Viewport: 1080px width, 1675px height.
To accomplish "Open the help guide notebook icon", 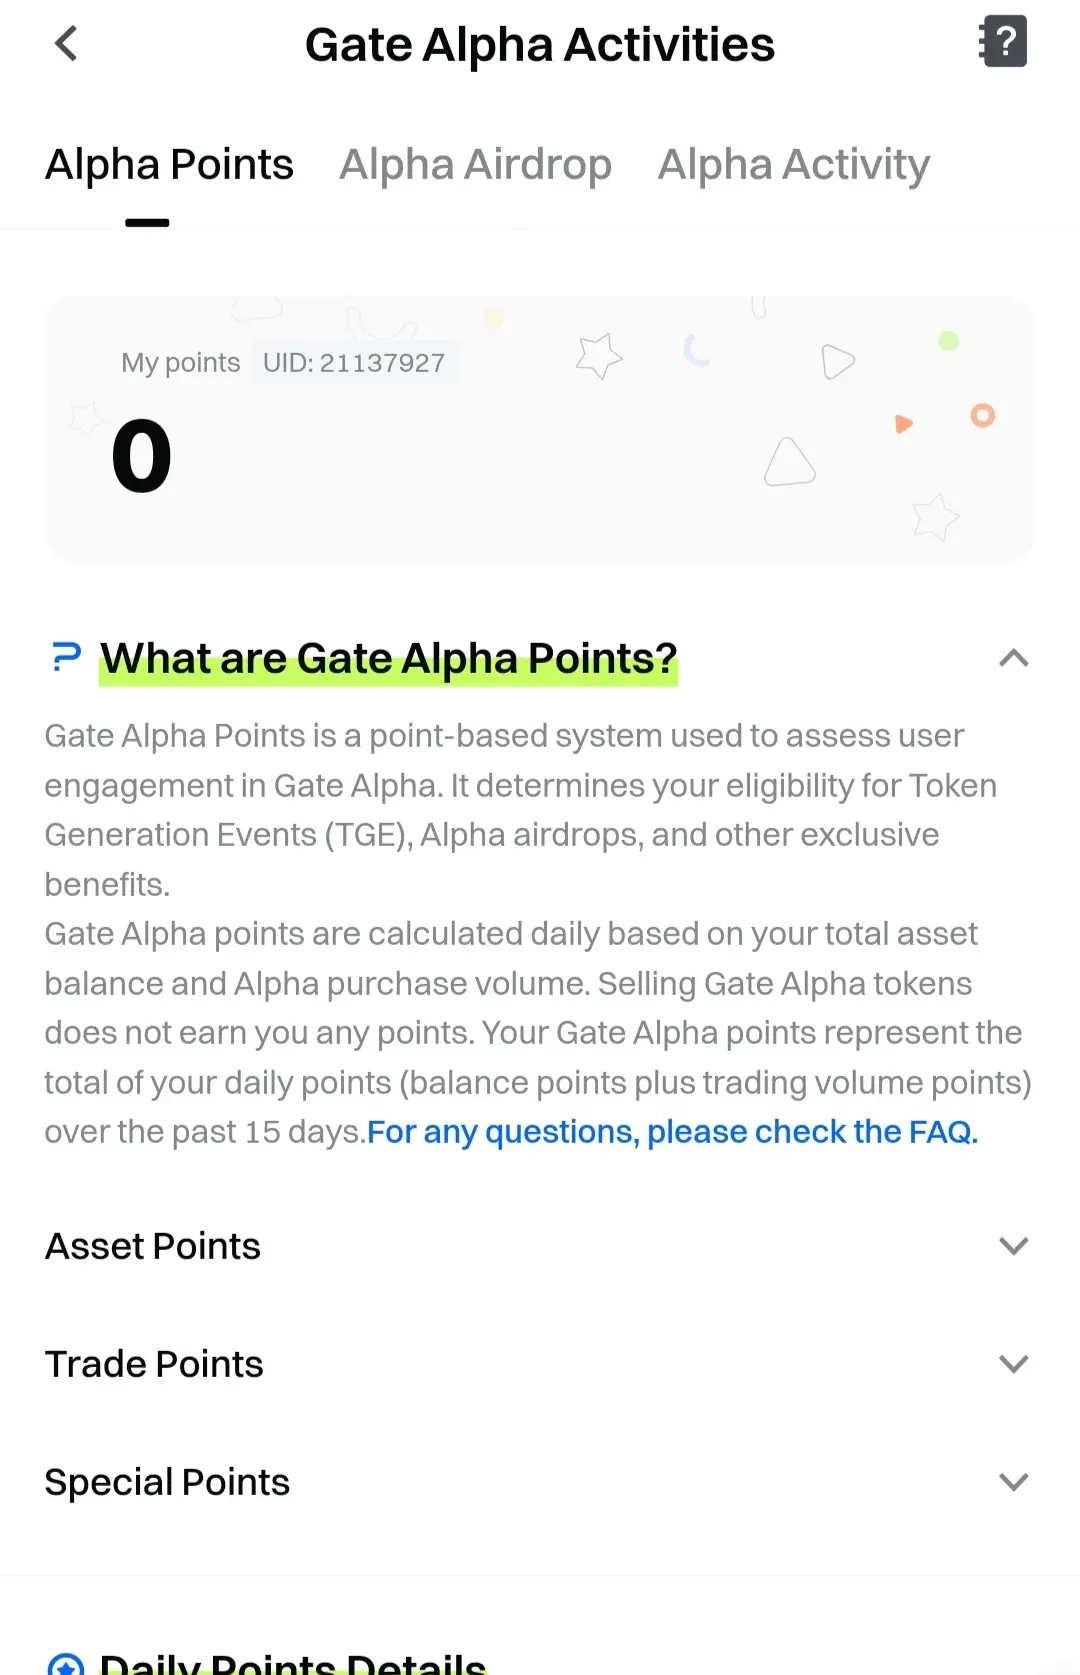I will 1003,42.
